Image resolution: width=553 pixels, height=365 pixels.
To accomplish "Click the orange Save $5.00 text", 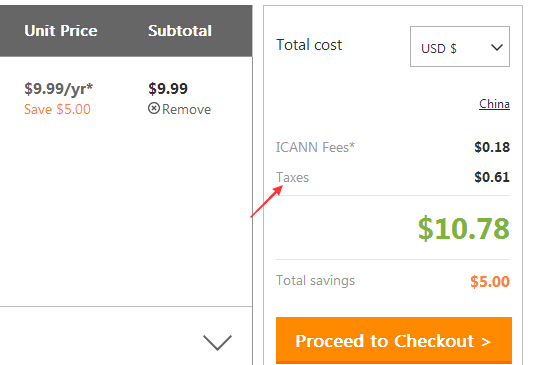I will [57, 109].
